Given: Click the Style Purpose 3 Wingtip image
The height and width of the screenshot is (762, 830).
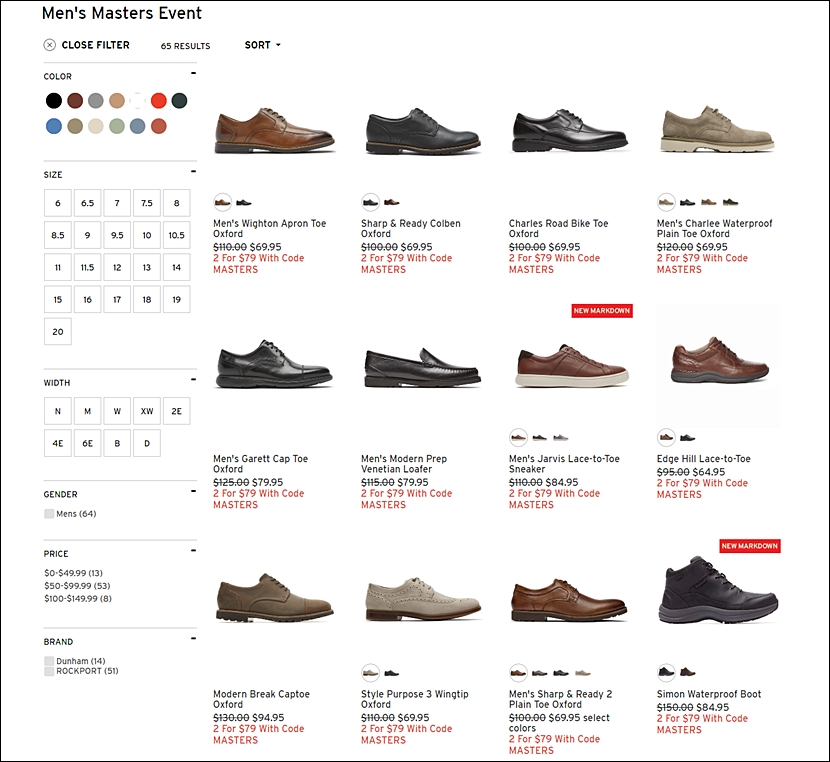Looking at the screenshot, I should 423,599.
